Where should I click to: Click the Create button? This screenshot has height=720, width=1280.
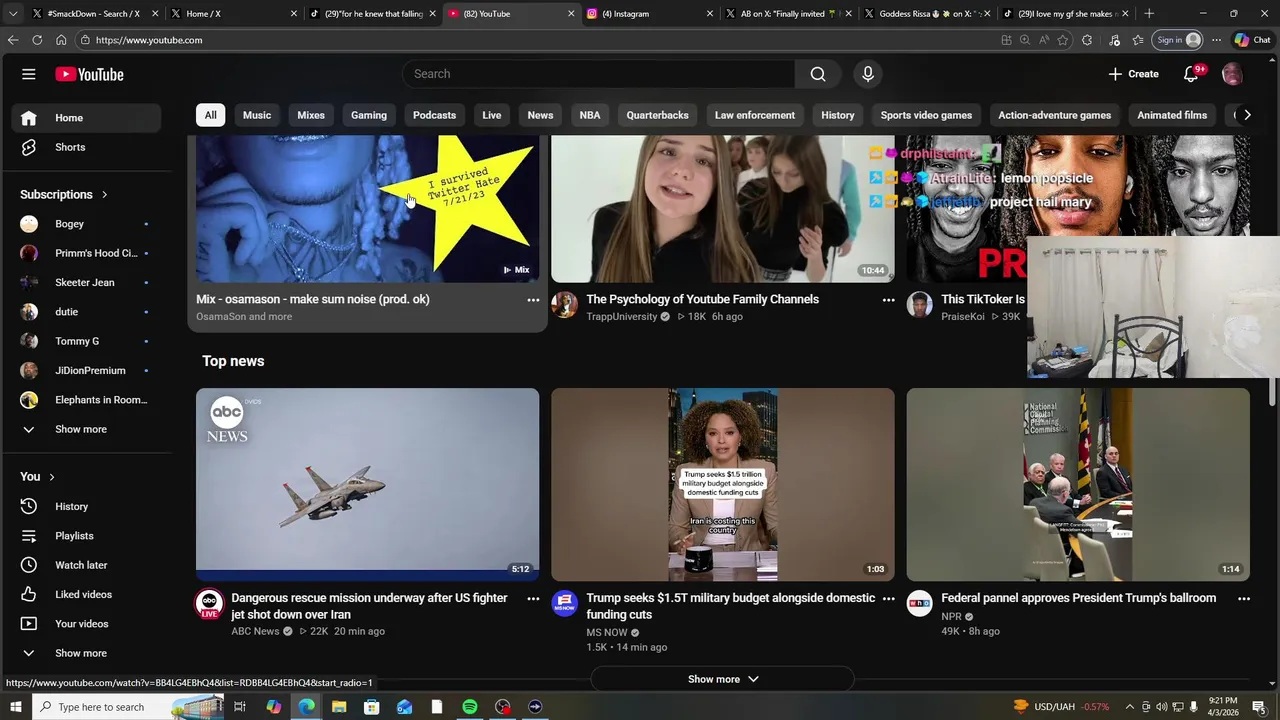coord(1133,74)
